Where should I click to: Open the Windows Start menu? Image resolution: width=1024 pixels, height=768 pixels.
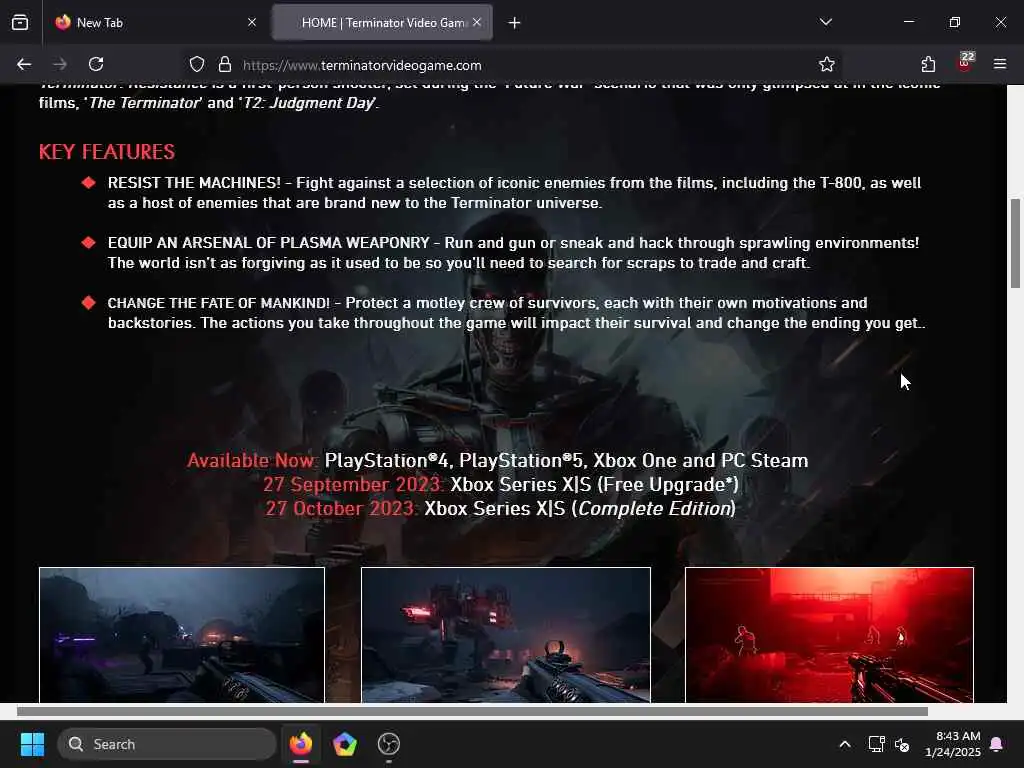point(32,744)
